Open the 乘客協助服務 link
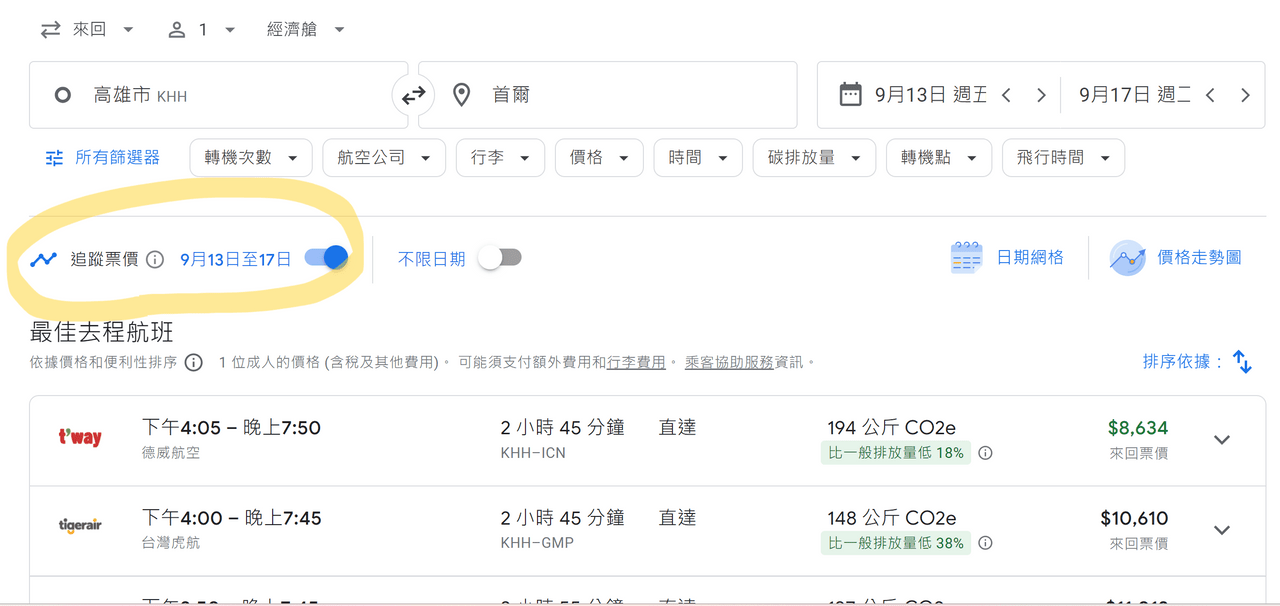Screen dimensions: 1280x606 [x=729, y=362]
